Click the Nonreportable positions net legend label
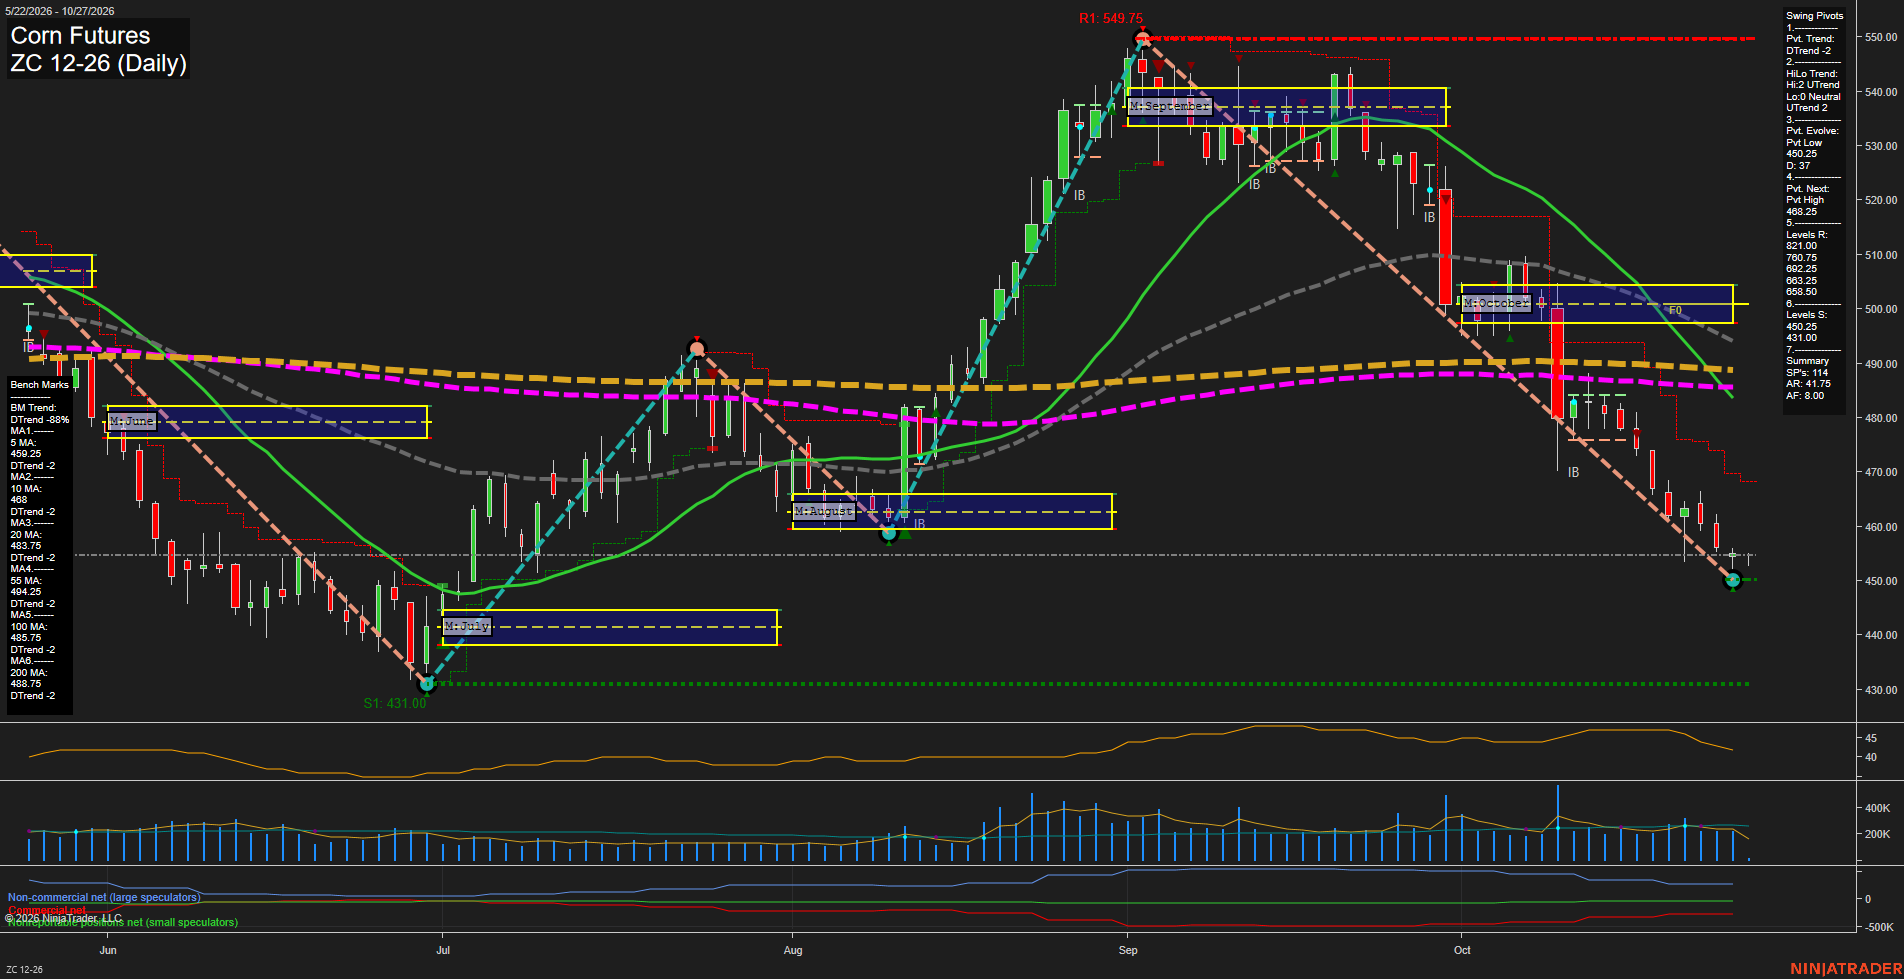 tap(123, 922)
